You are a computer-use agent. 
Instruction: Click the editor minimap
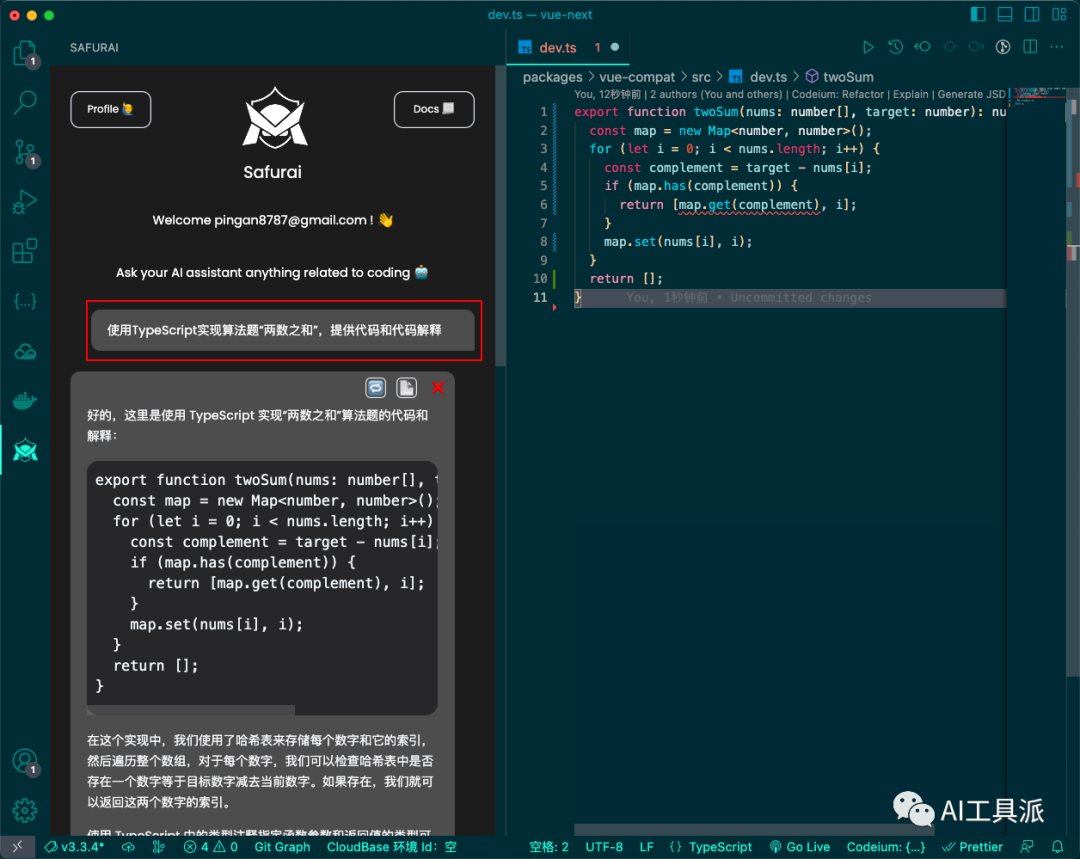pos(1039,97)
